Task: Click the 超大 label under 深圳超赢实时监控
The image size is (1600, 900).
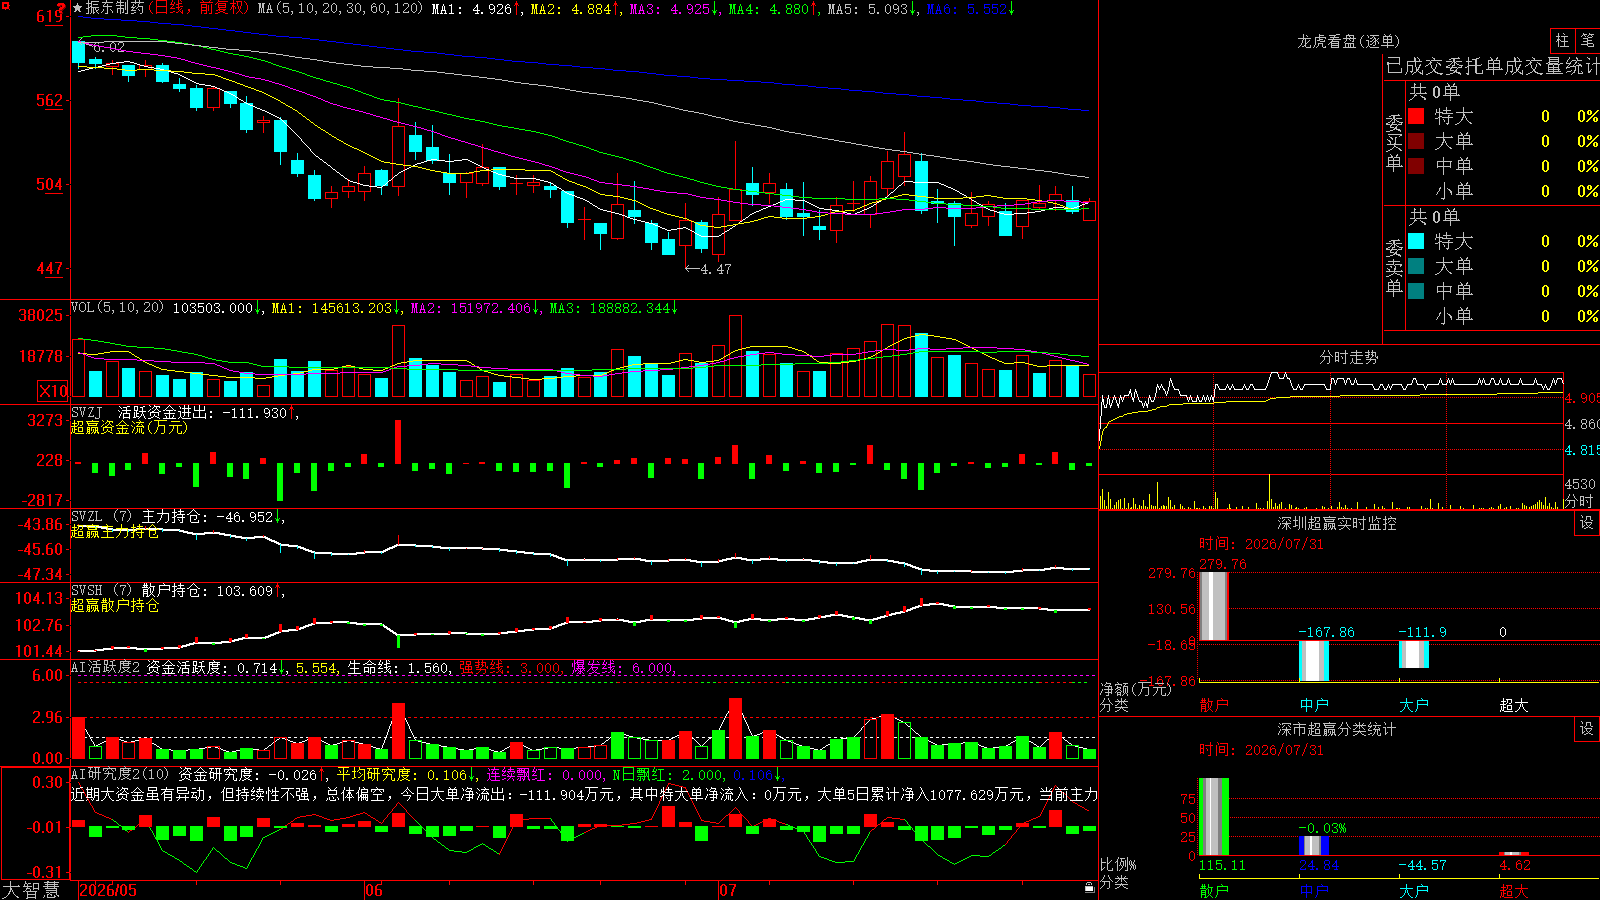Action: (1514, 705)
